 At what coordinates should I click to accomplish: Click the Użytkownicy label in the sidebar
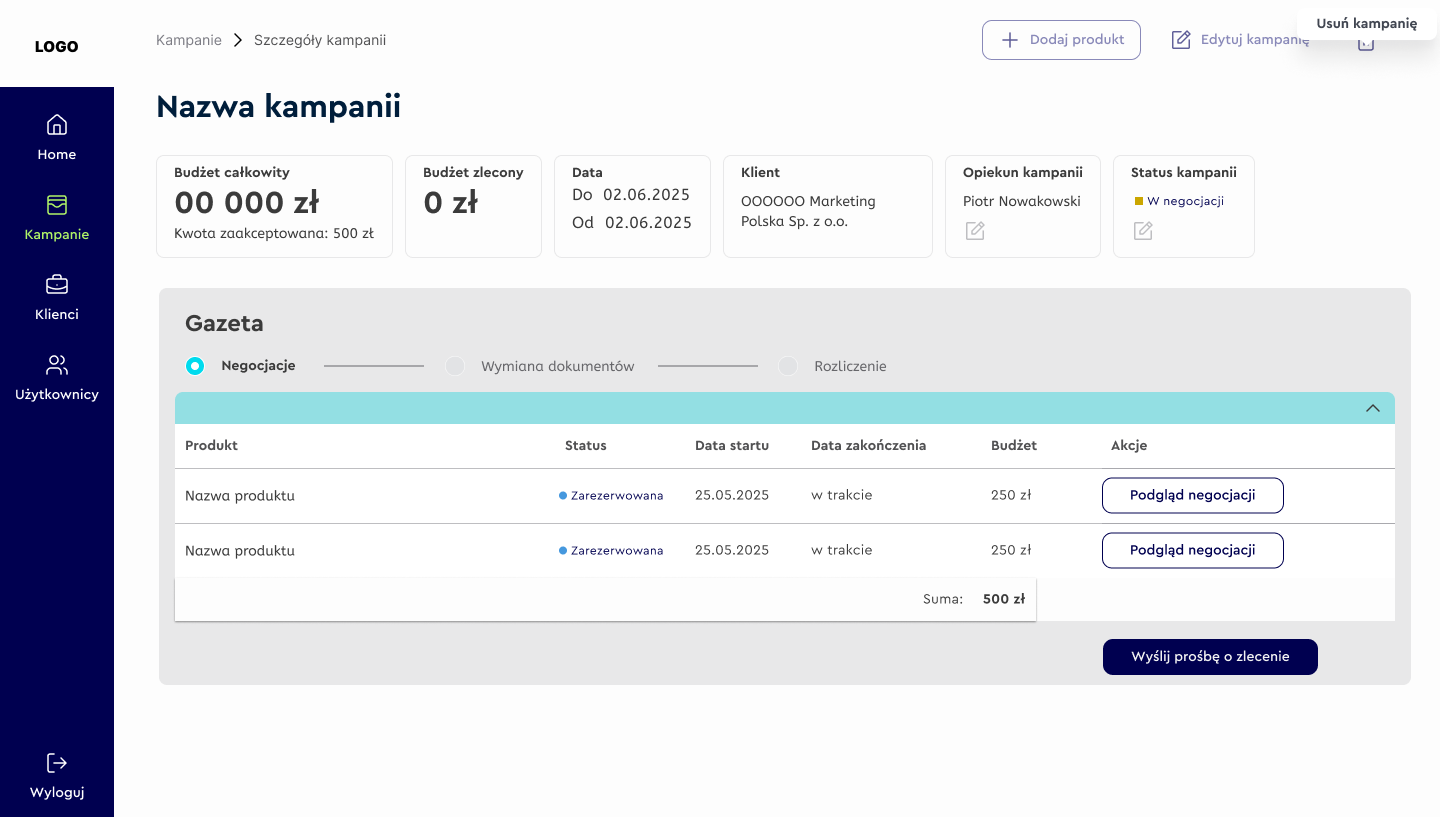[57, 394]
